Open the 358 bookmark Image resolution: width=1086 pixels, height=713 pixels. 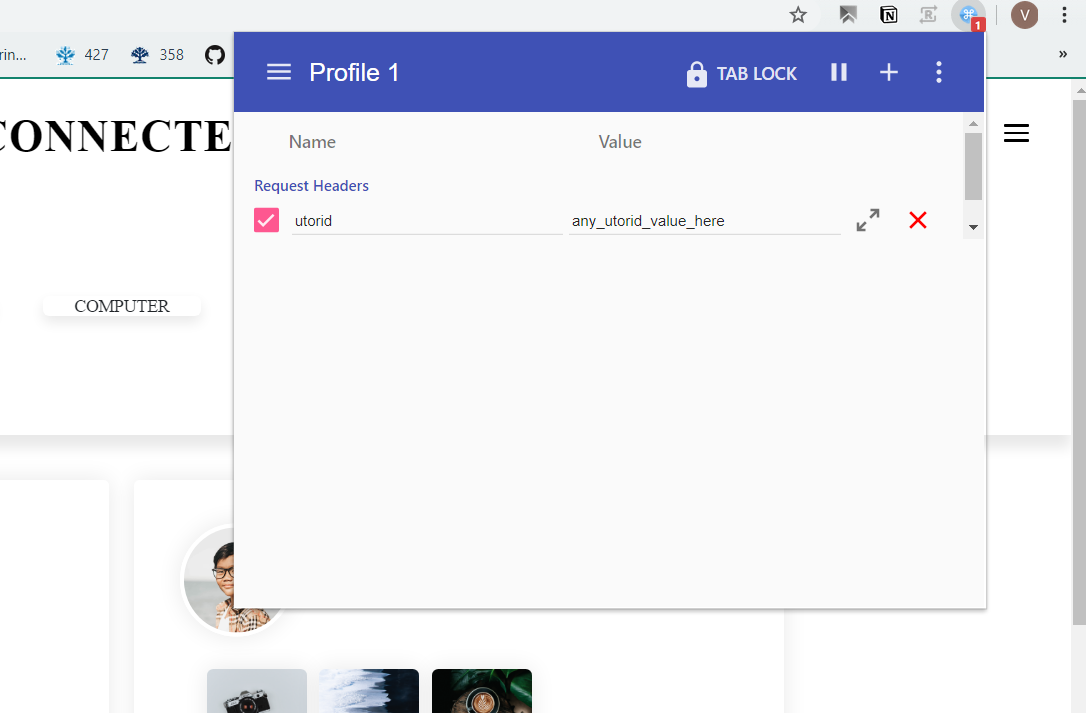tap(158, 55)
